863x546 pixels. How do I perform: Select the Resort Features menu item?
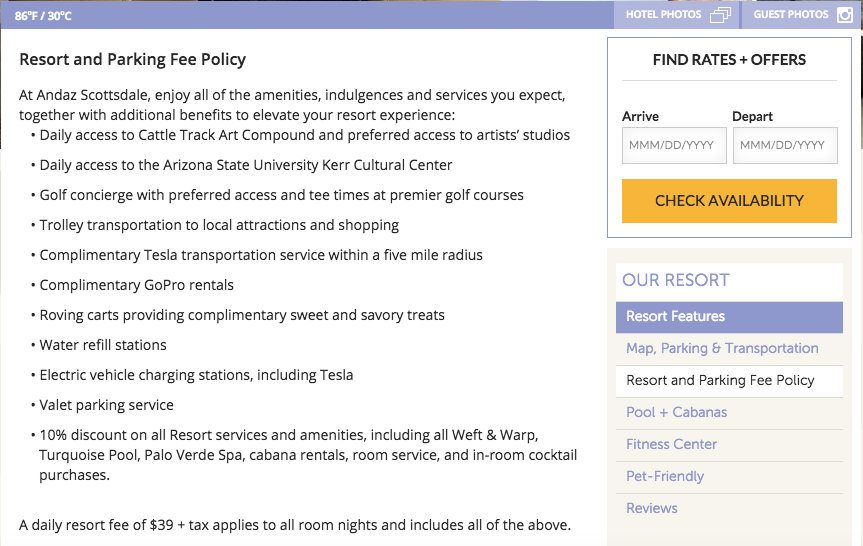coord(675,317)
